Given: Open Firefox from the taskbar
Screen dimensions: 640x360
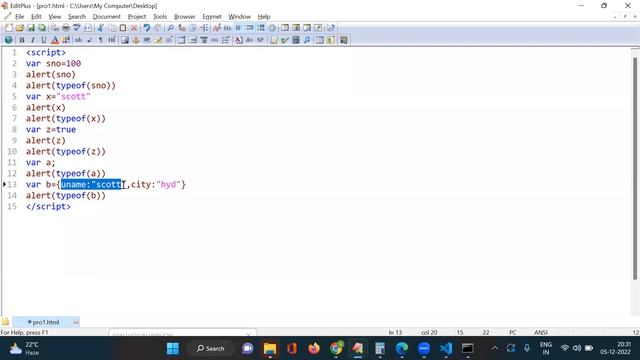Looking at the screenshot, I should click(314, 349).
